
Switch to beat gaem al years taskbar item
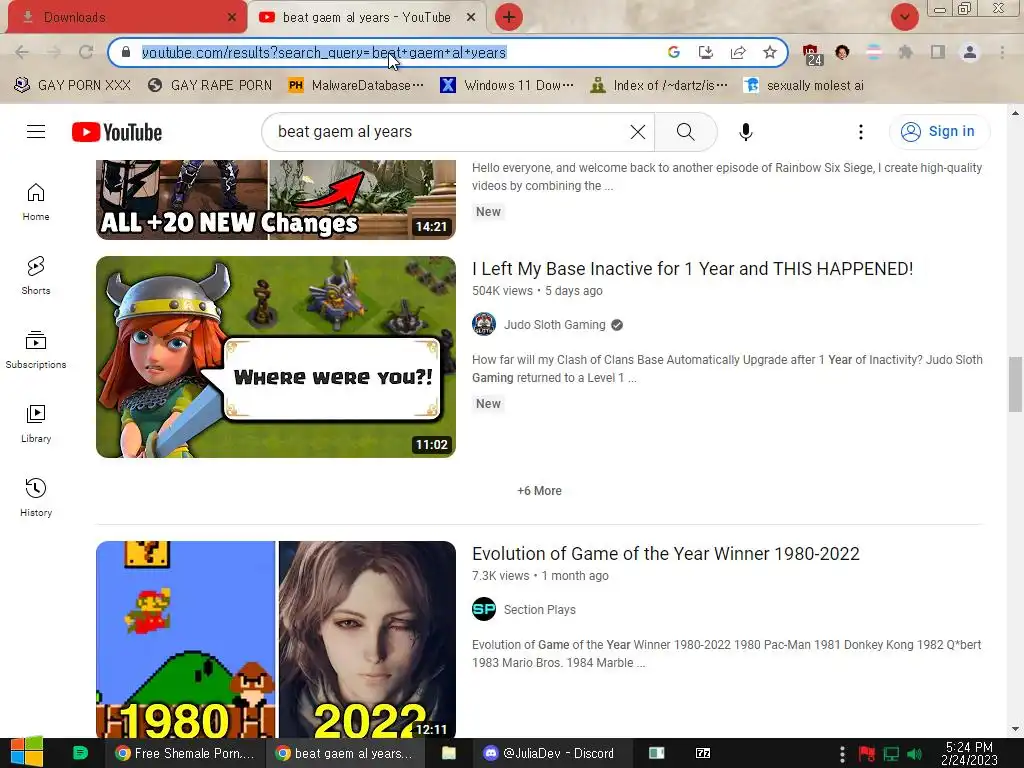(345, 753)
